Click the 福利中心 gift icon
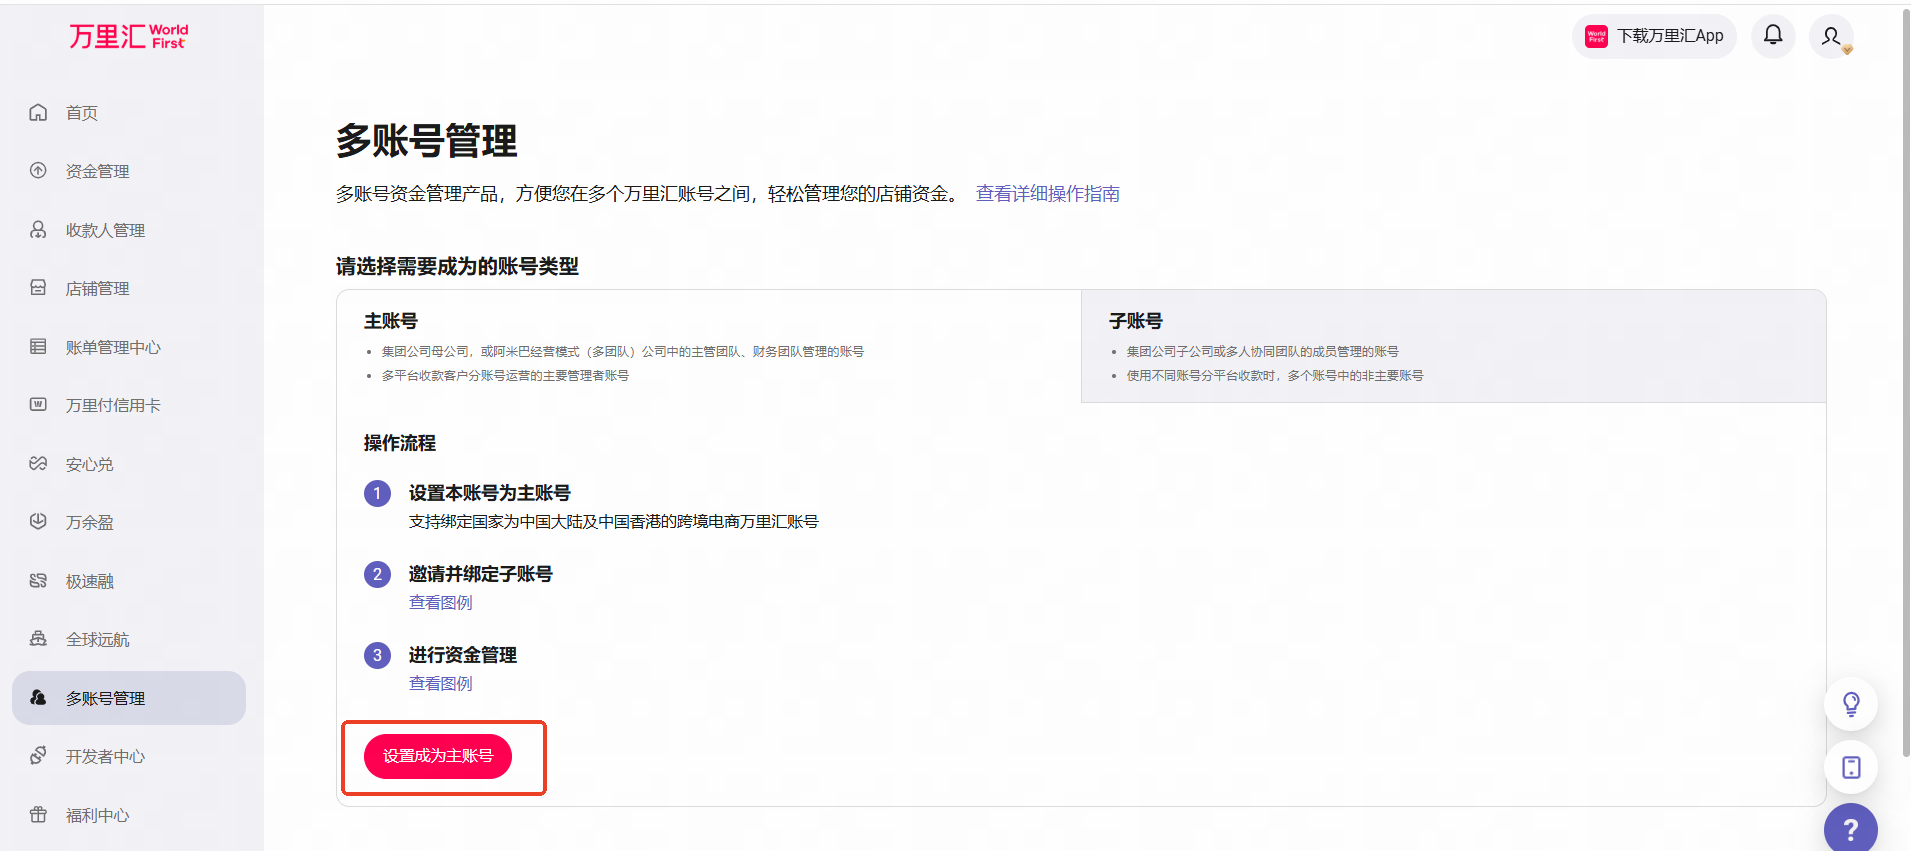This screenshot has height=851, width=1911. pyautogui.click(x=38, y=815)
